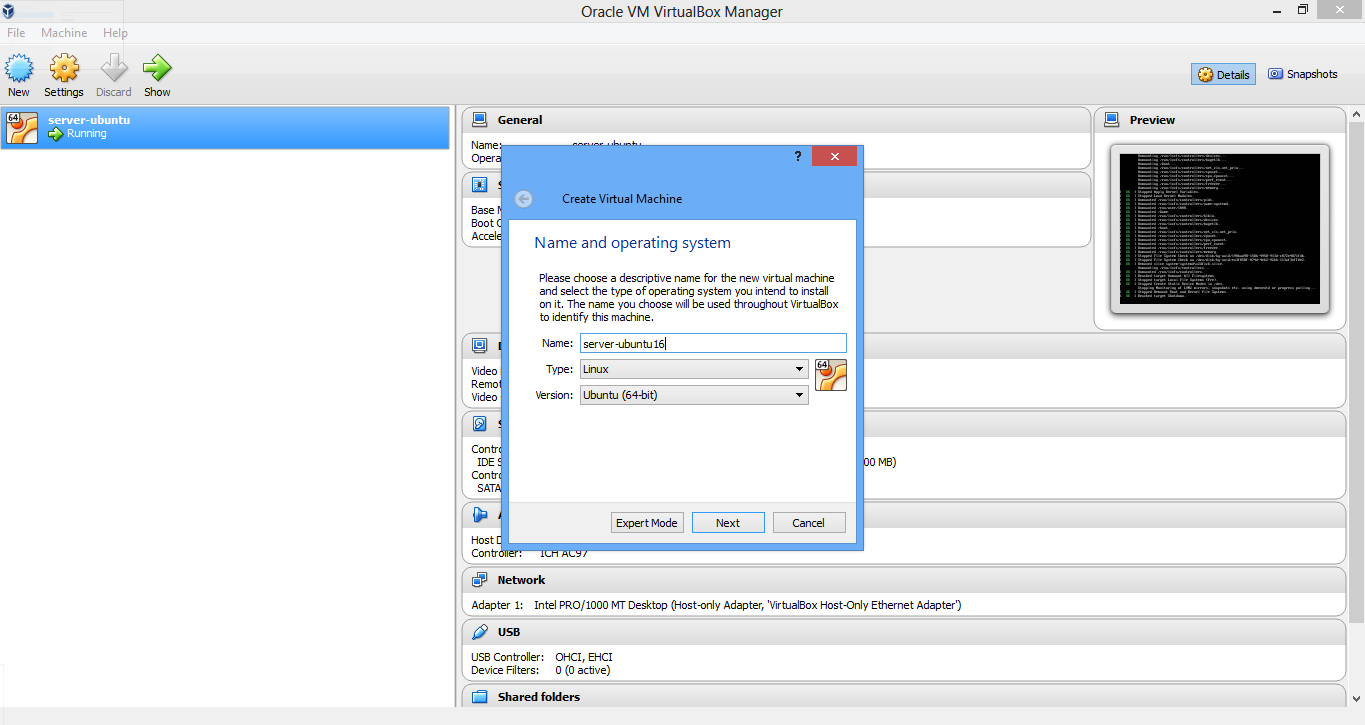Click the USB Controller OHCI, EHCI text
The height and width of the screenshot is (725, 1365).
pos(540,657)
